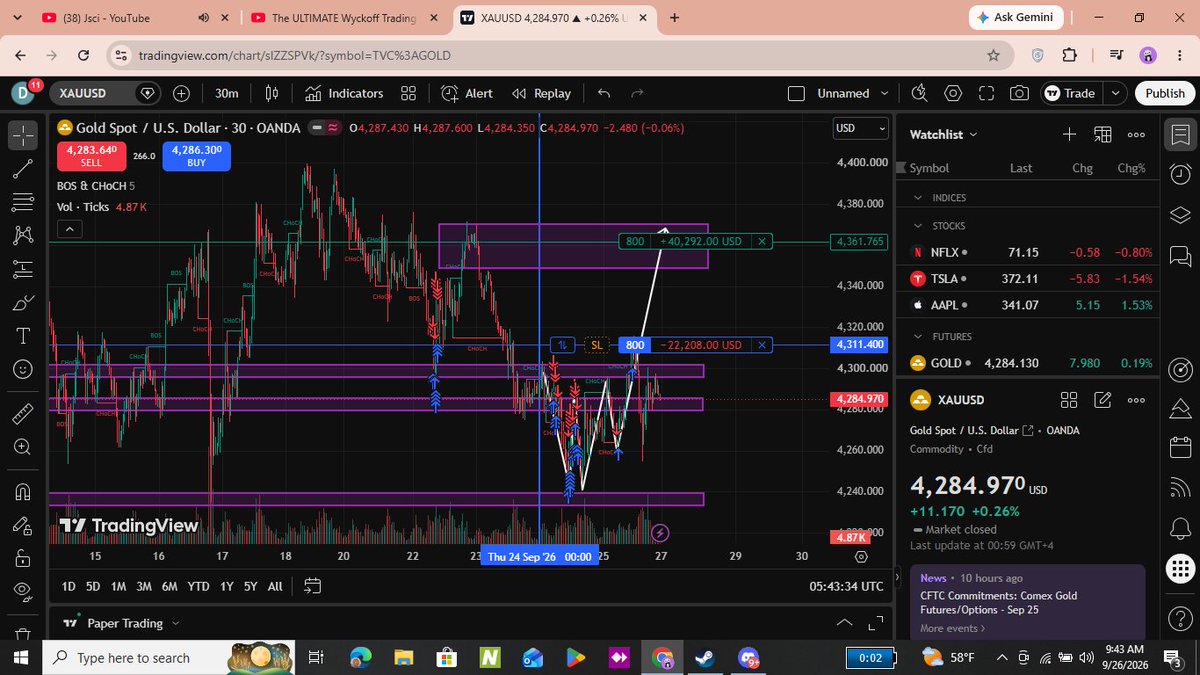Click the 4,283.64 SELL button
The height and width of the screenshot is (675, 1200).
[91, 155]
